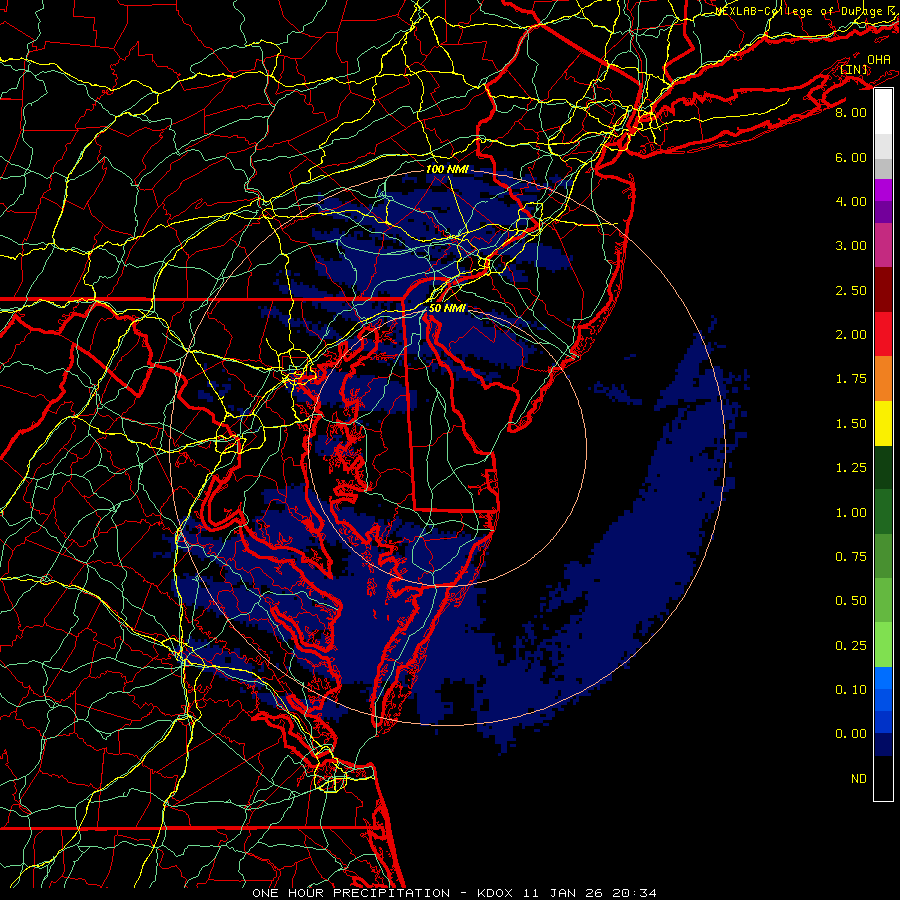Select the navy swatch beside 0.00

[x=883, y=744]
